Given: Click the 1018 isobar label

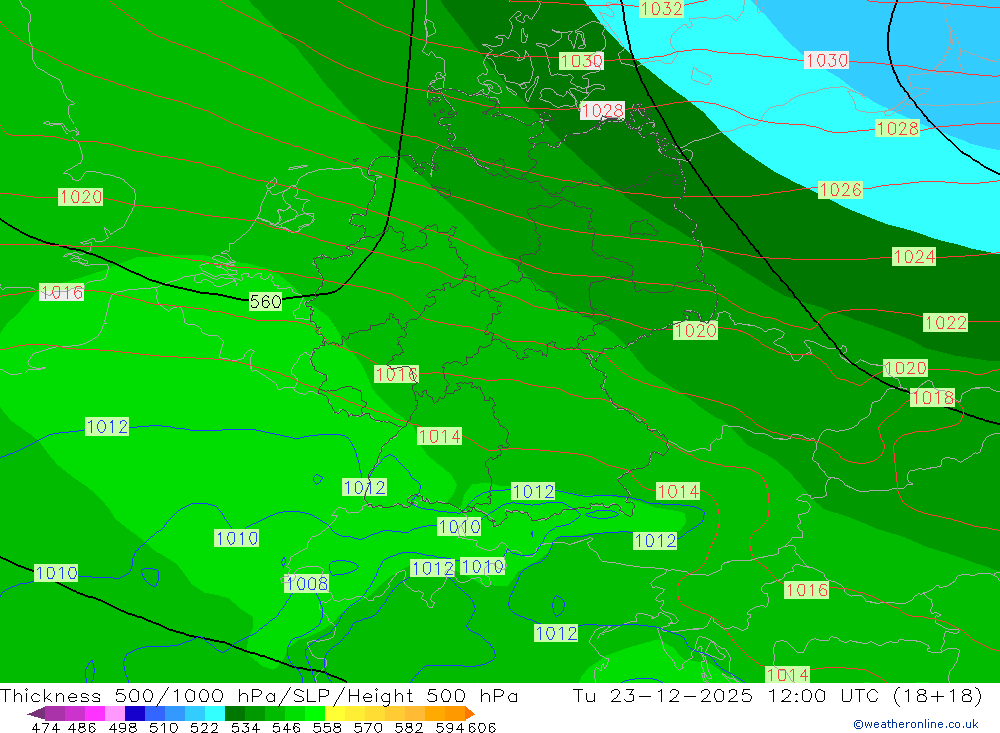Looking at the screenshot, I should [932, 397].
